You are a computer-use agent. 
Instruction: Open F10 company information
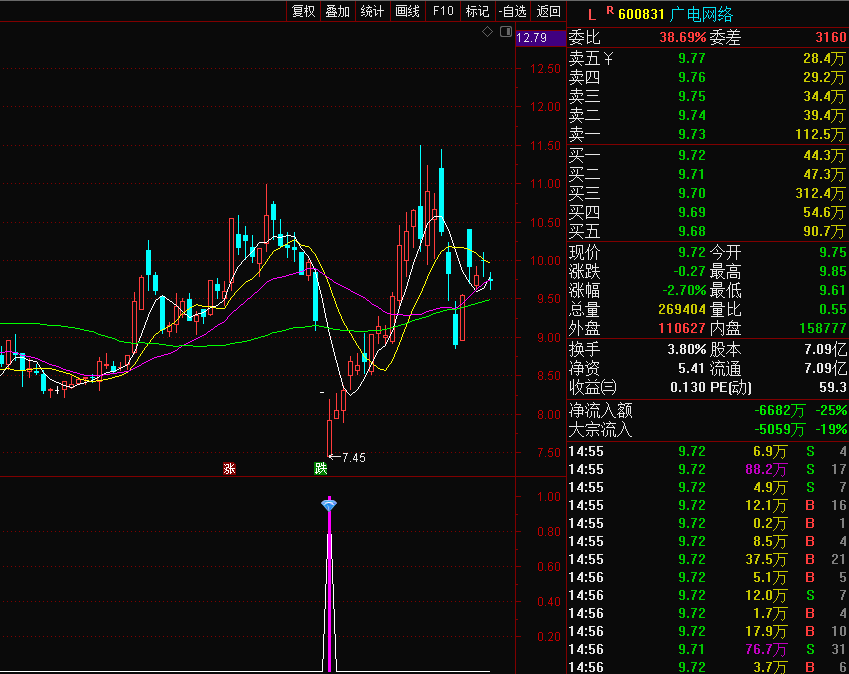pyautogui.click(x=443, y=11)
